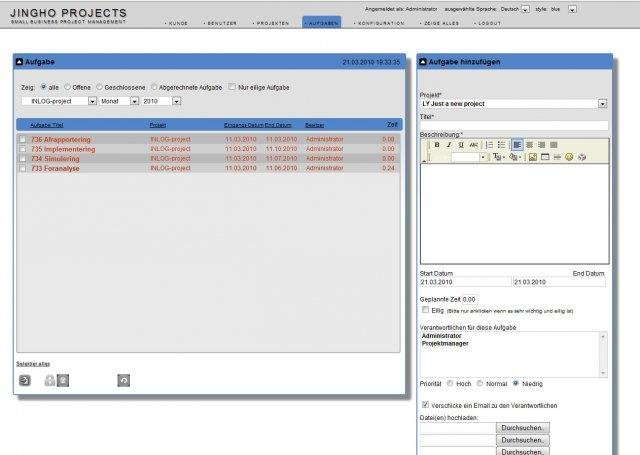Align description text left

click(517, 145)
